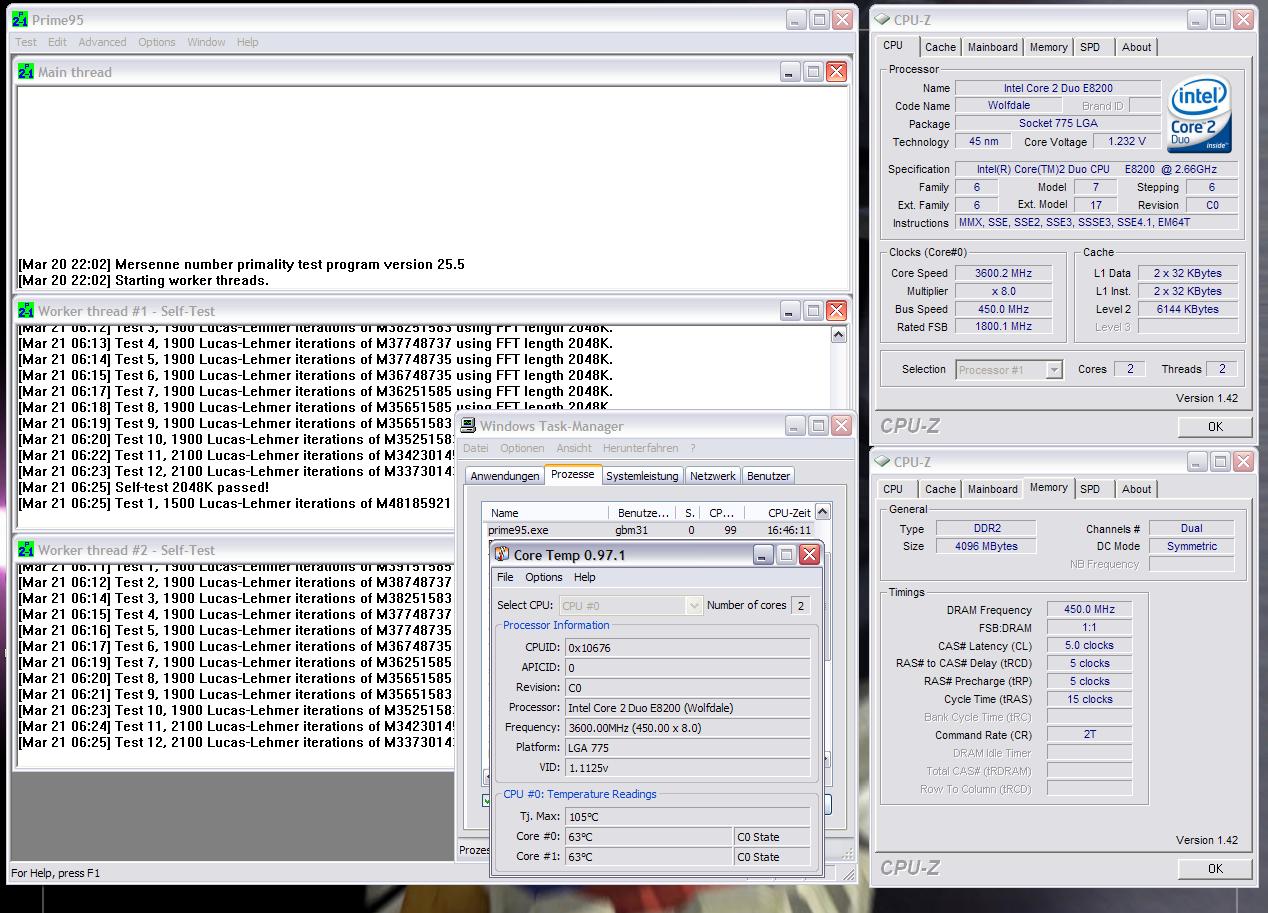1268x913 pixels.
Task: Click the Code Name value 'Wolfdale'
Action: (x=1008, y=106)
